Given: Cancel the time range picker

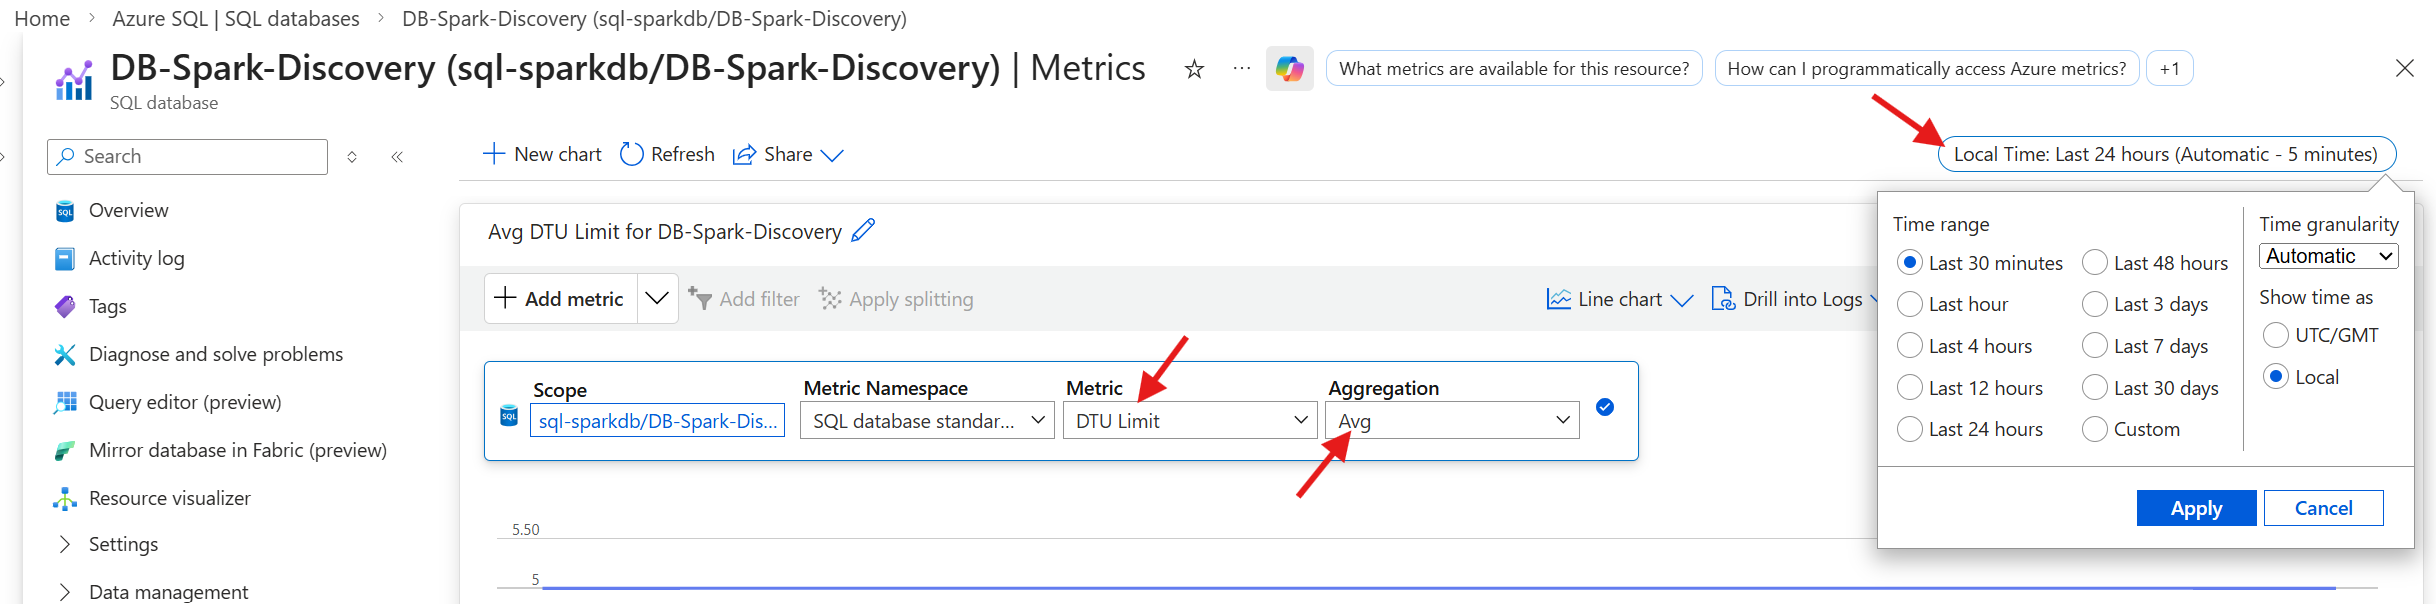Looking at the screenshot, I should 2323,508.
